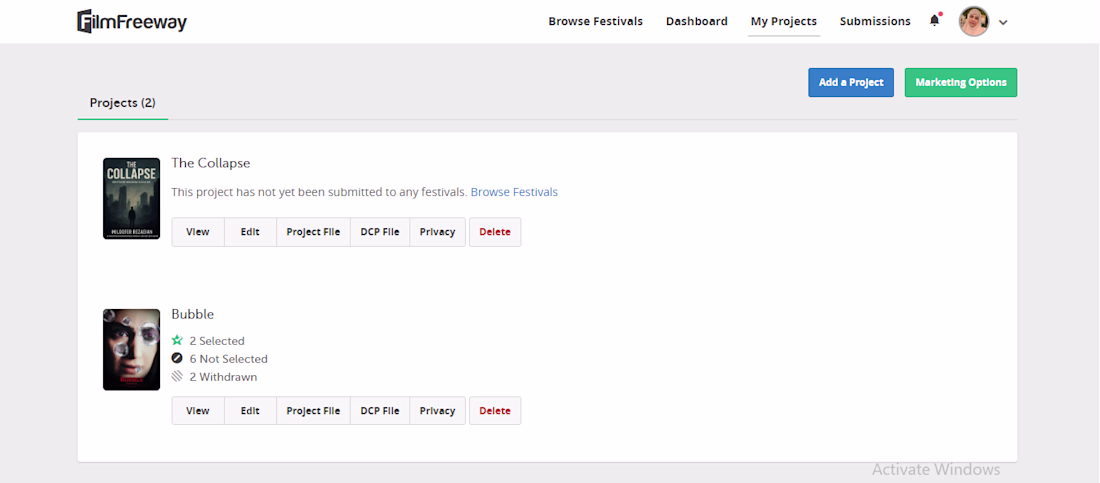Click the FilmFreeway logo
Screen dimensions: 1100x483
point(132,22)
